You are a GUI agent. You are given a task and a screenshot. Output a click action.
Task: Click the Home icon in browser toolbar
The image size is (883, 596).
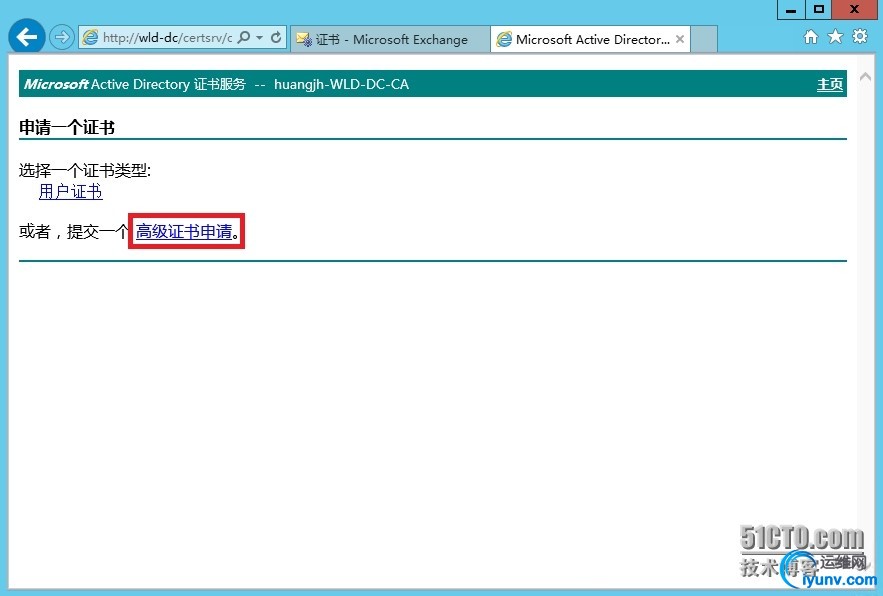pyautogui.click(x=811, y=37)
